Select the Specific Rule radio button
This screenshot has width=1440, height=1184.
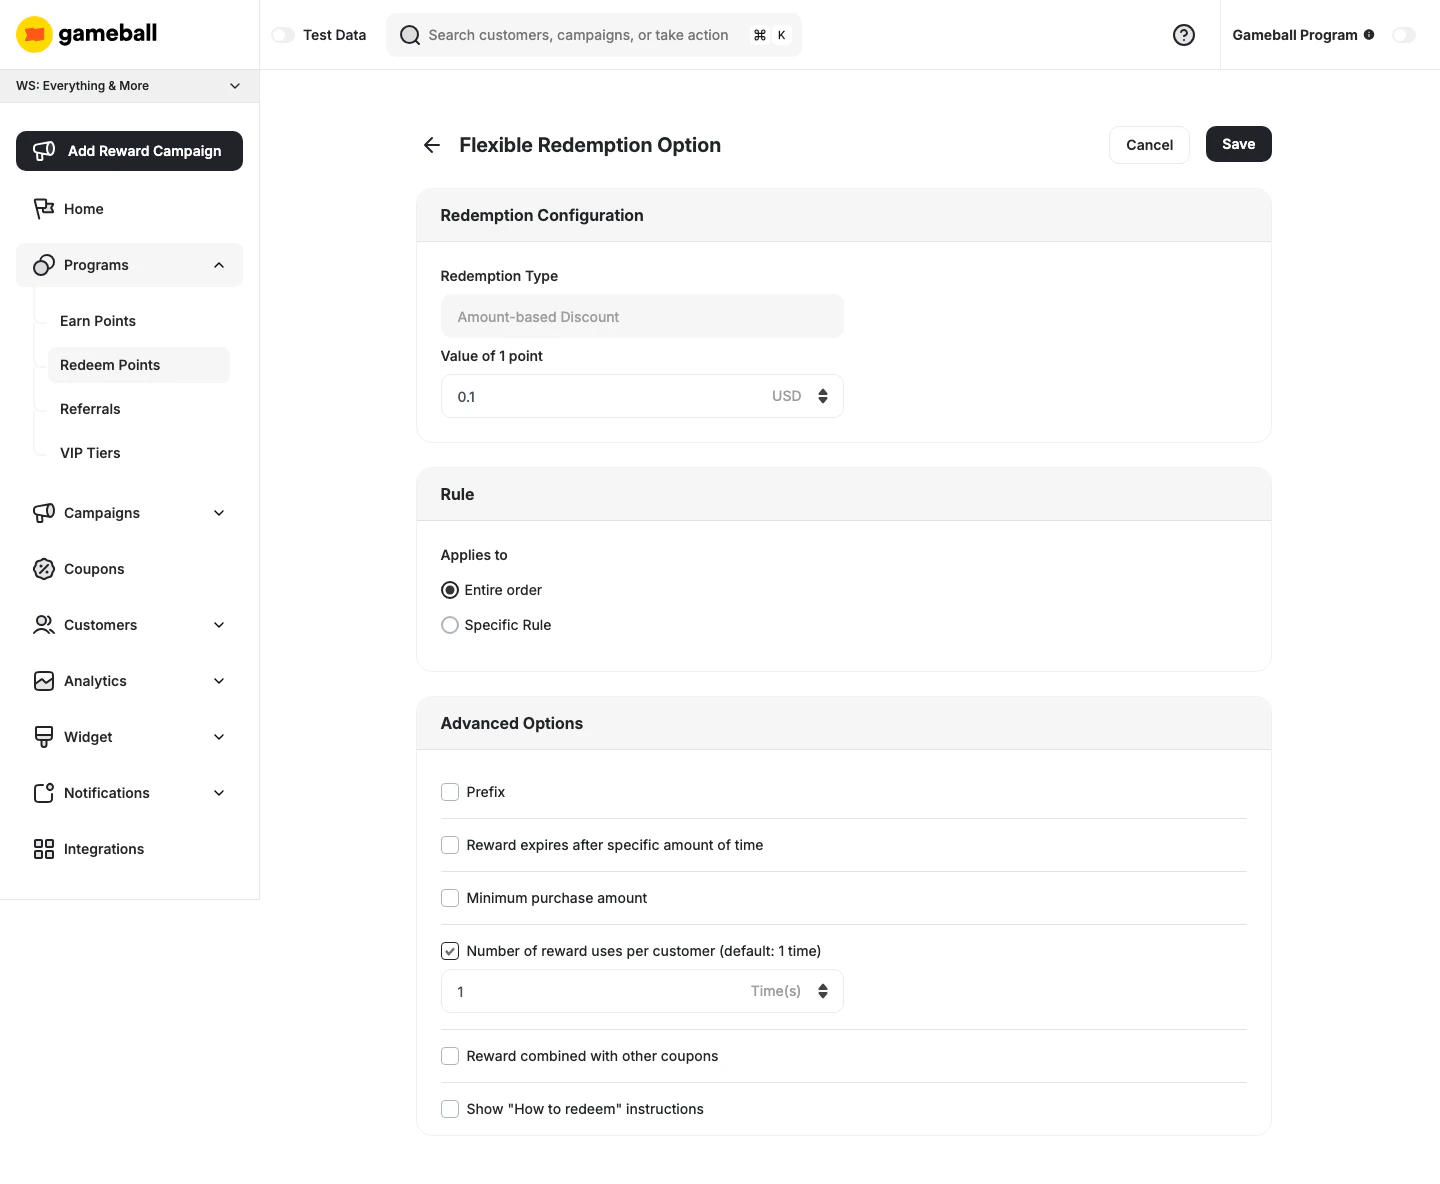tap(450, 625)
